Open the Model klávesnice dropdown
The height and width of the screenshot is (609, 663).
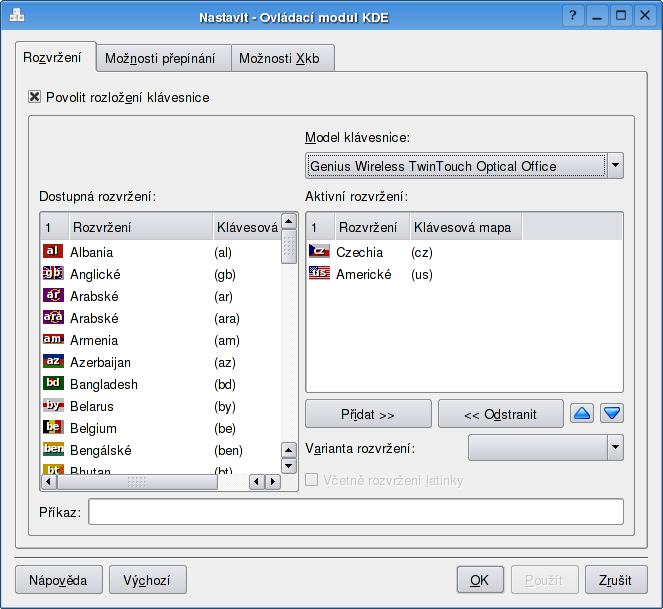click(x=615, y=165)
